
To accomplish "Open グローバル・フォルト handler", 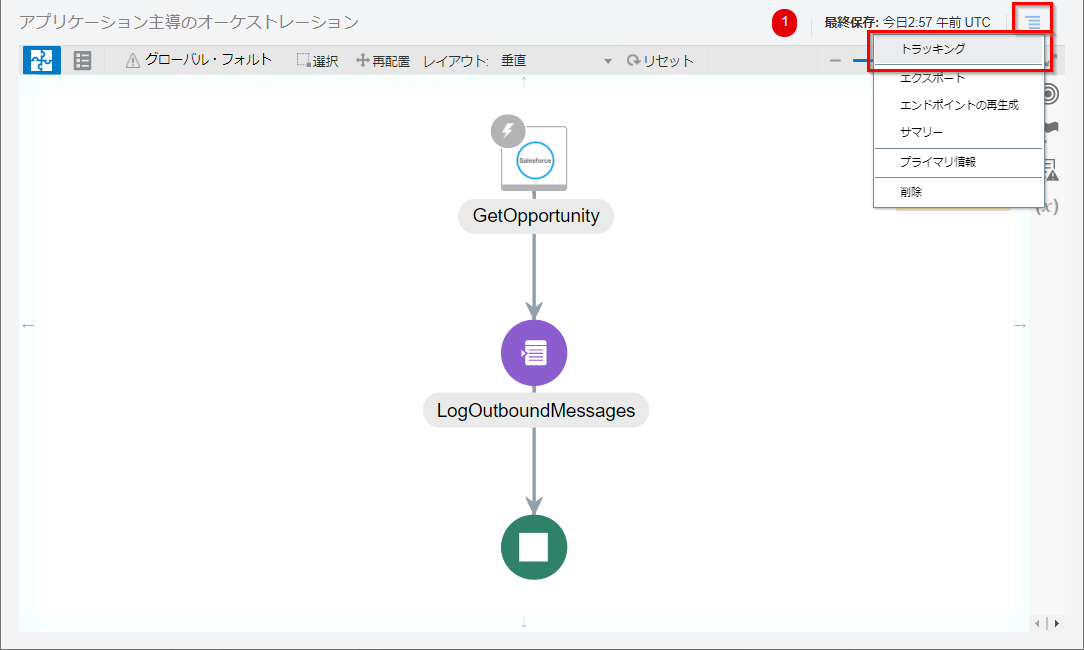I will pyautogui.click(x=199, y=60).
